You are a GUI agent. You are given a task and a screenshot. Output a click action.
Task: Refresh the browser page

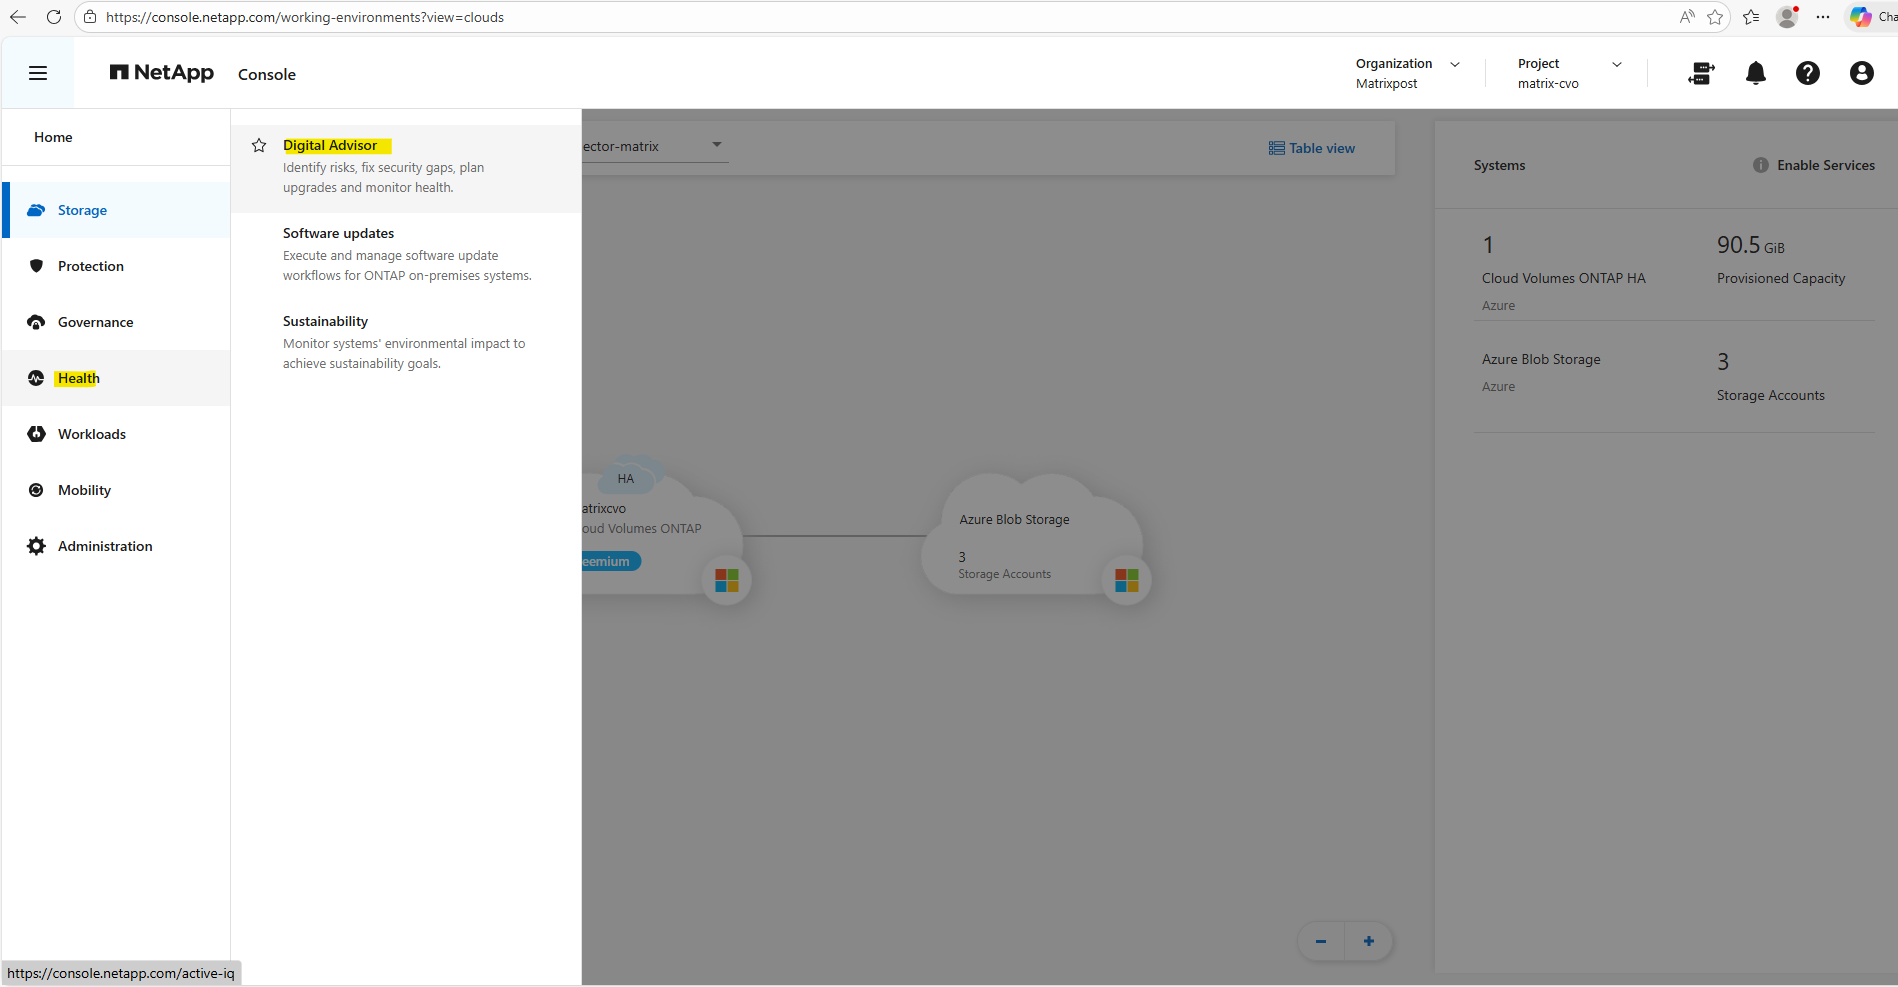point(54,17)
